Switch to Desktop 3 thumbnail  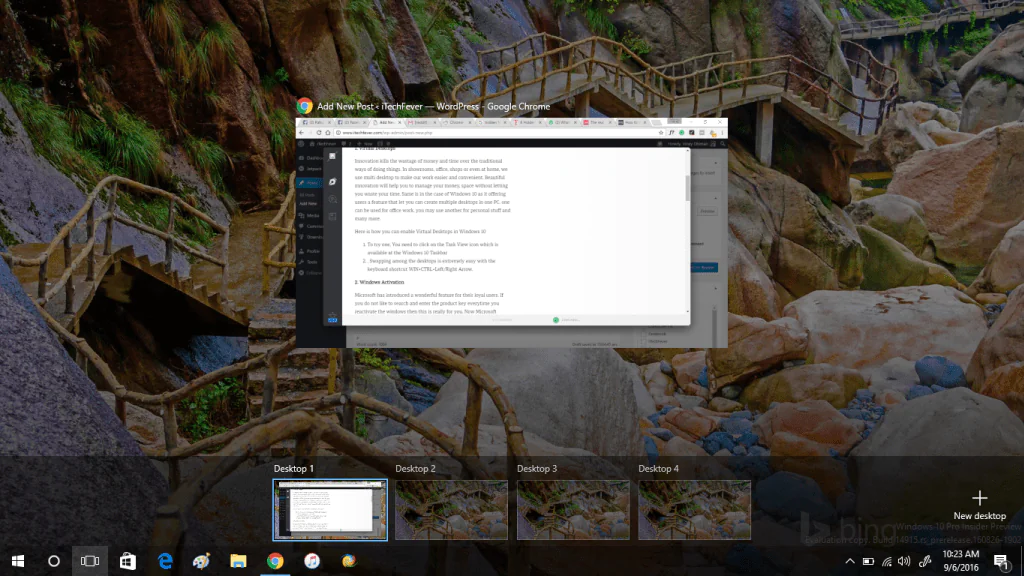[x=573, y=510]
